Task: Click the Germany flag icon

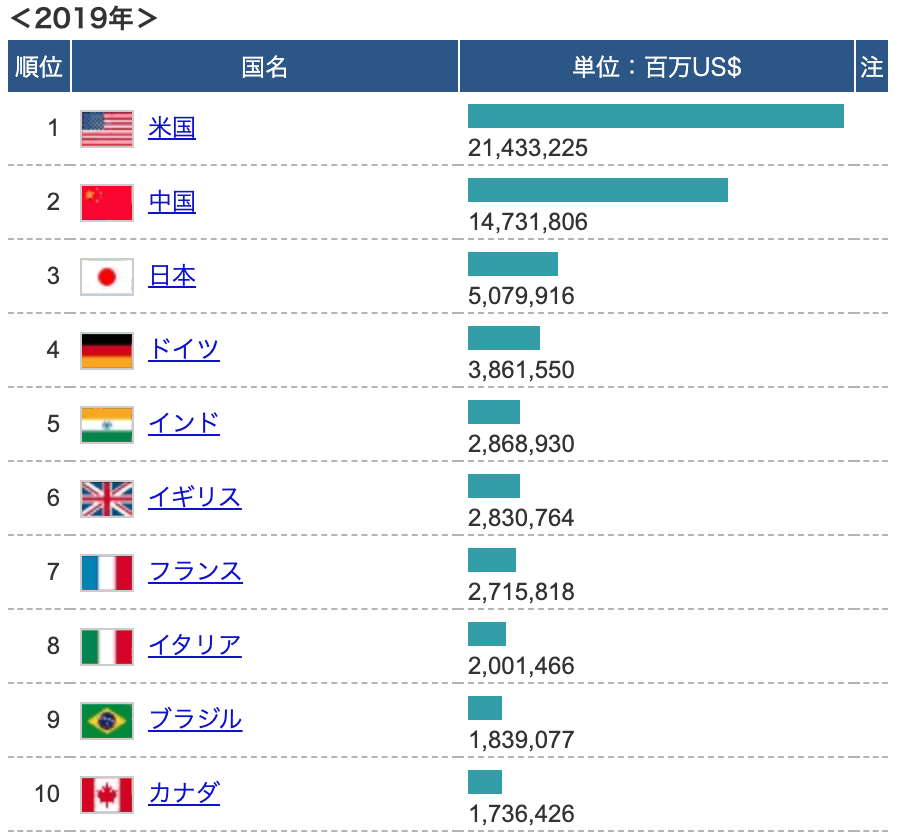Action: coord(106,351)
